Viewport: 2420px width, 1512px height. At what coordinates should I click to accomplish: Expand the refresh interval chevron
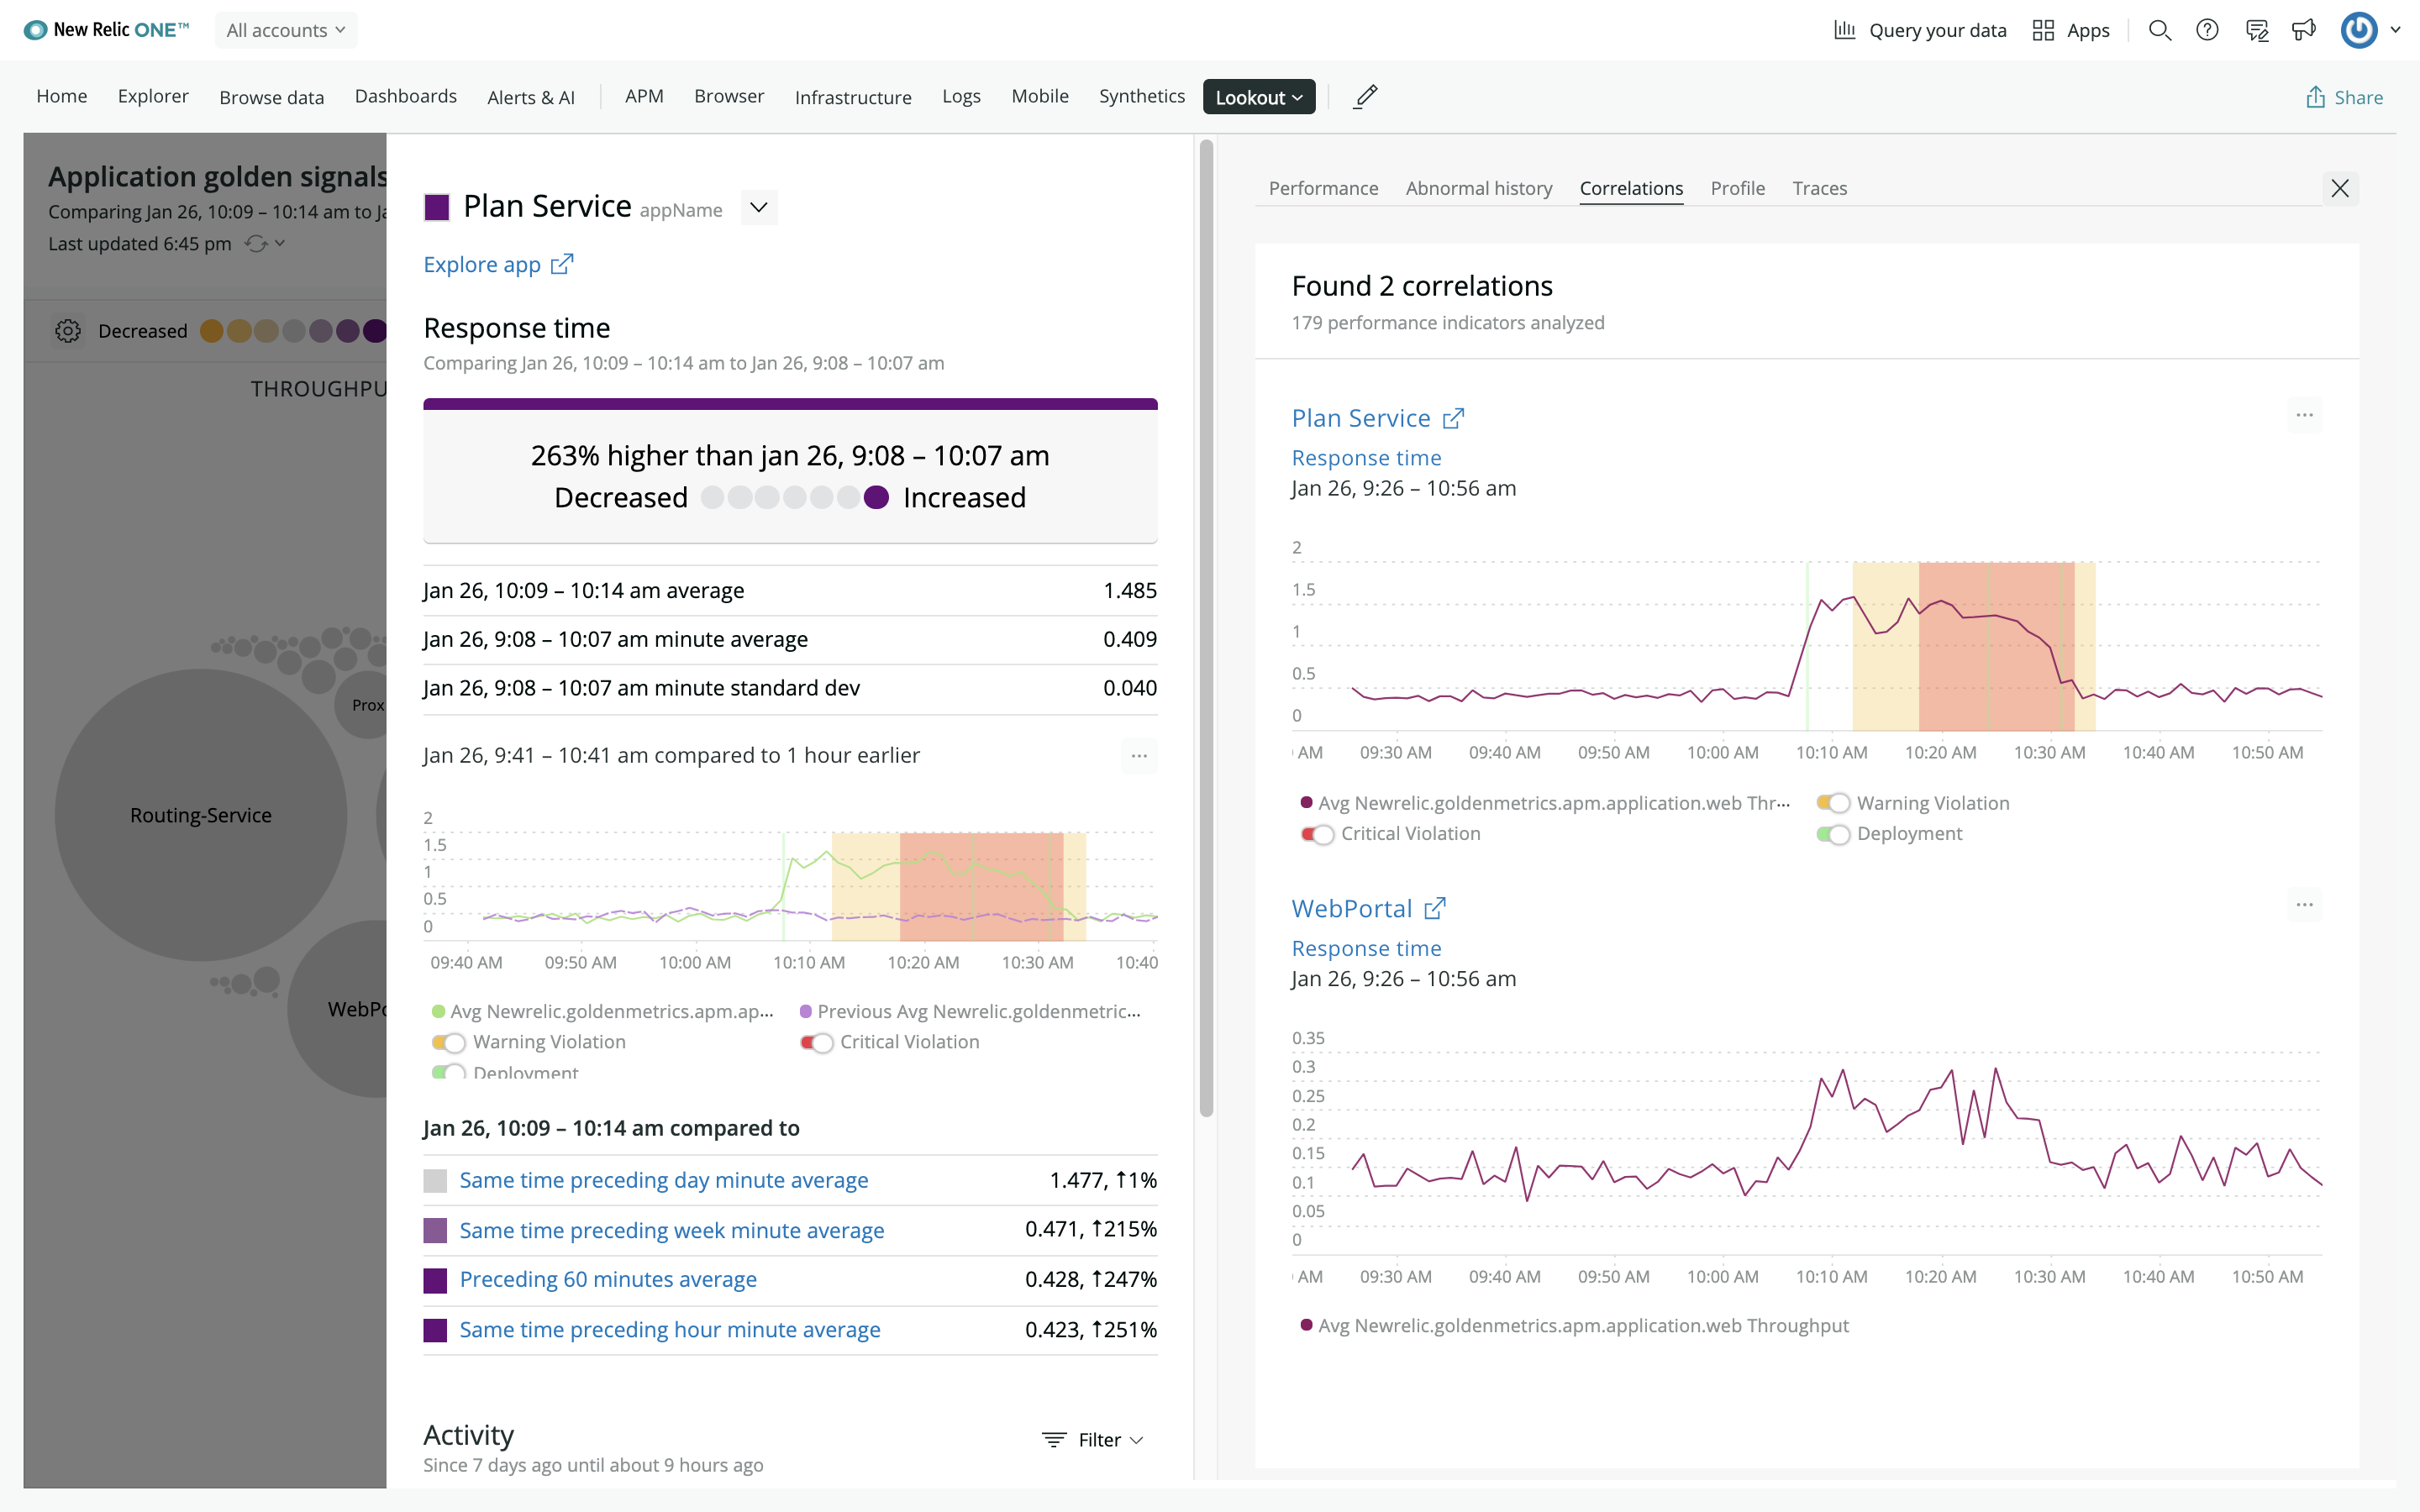280,243
